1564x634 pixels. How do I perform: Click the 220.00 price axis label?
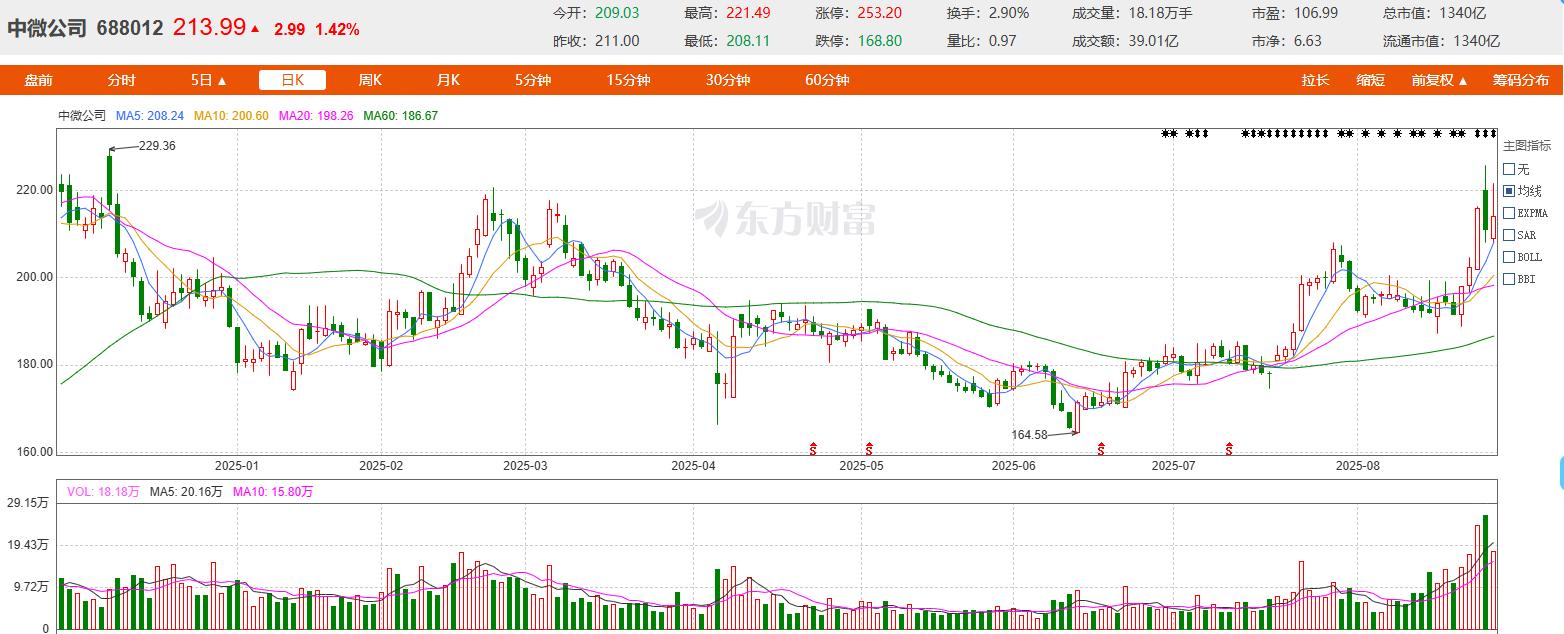[x=36, y=190]
